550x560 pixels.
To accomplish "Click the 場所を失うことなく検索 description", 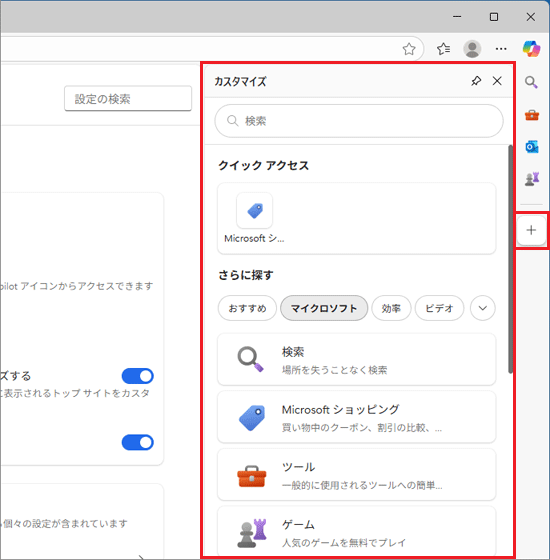I will click(x=334, y=370).
